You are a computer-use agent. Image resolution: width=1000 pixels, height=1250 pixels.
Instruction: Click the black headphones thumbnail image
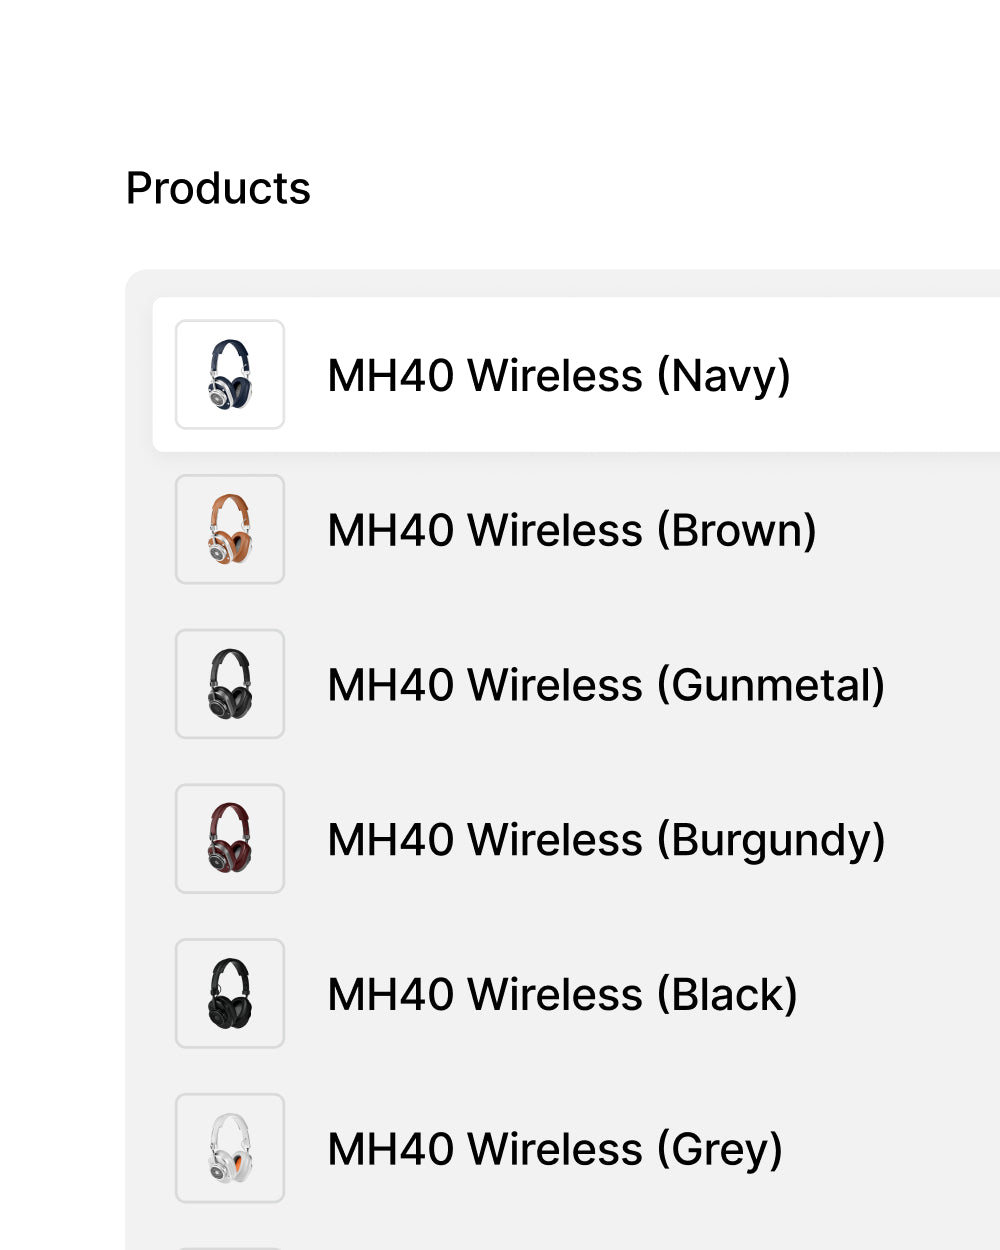230,994
